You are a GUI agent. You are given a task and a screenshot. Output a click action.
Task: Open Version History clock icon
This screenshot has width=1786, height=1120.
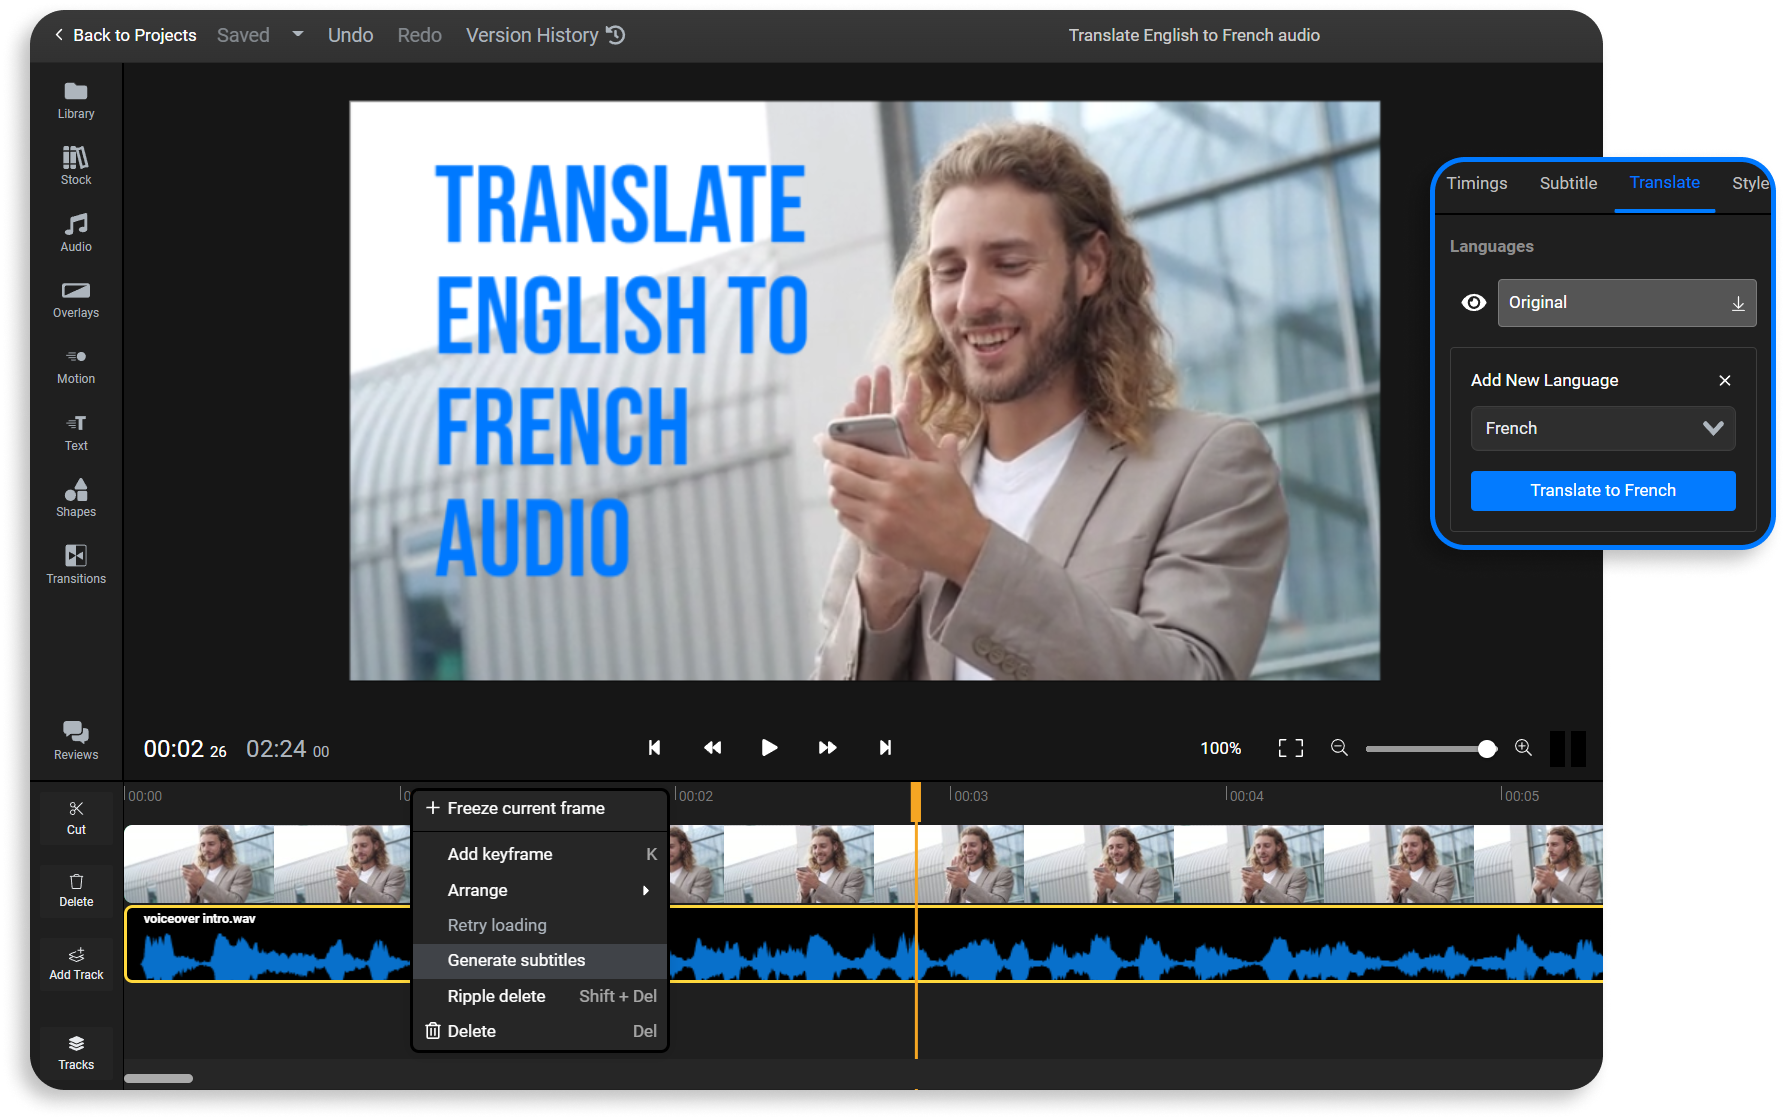click(616, 35)
